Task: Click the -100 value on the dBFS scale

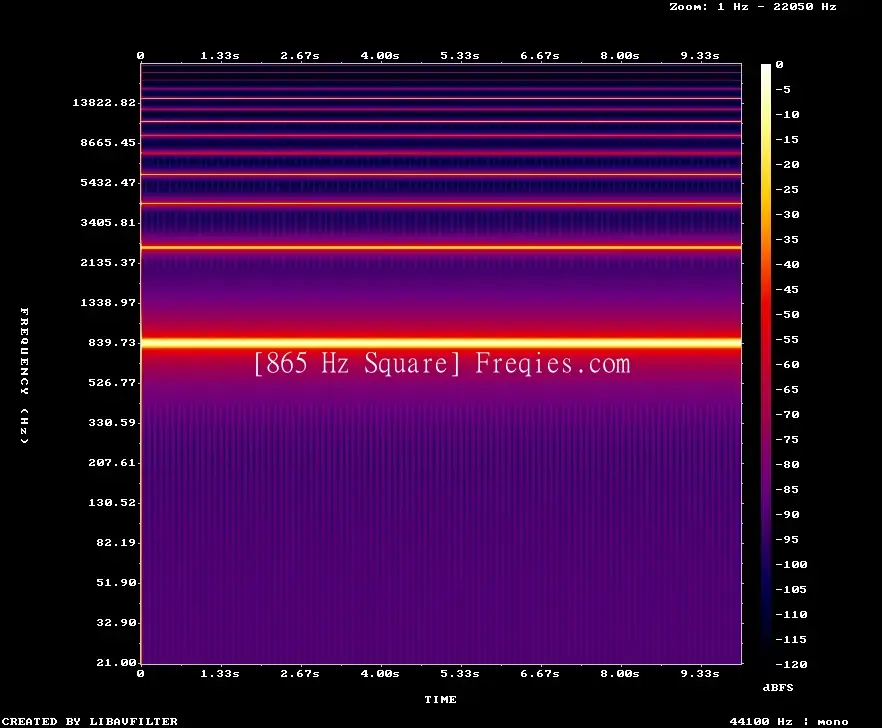Action: [x=791, y=564]
